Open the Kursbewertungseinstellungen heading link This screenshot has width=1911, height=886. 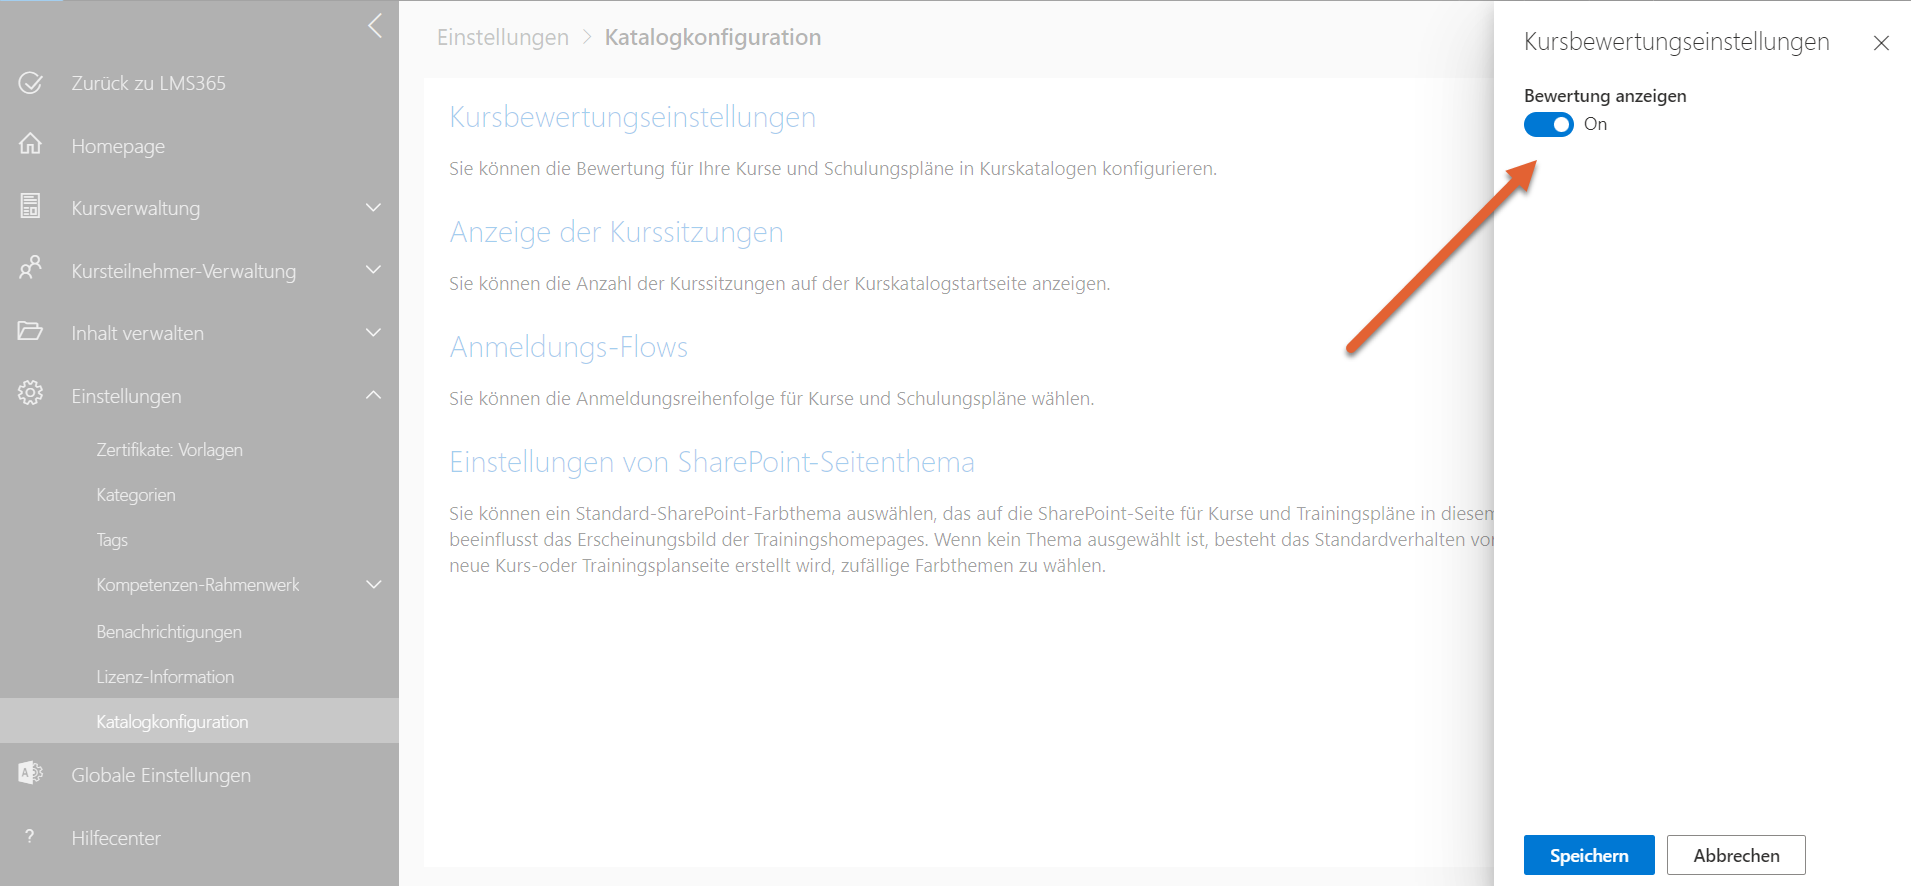(632, 117)
